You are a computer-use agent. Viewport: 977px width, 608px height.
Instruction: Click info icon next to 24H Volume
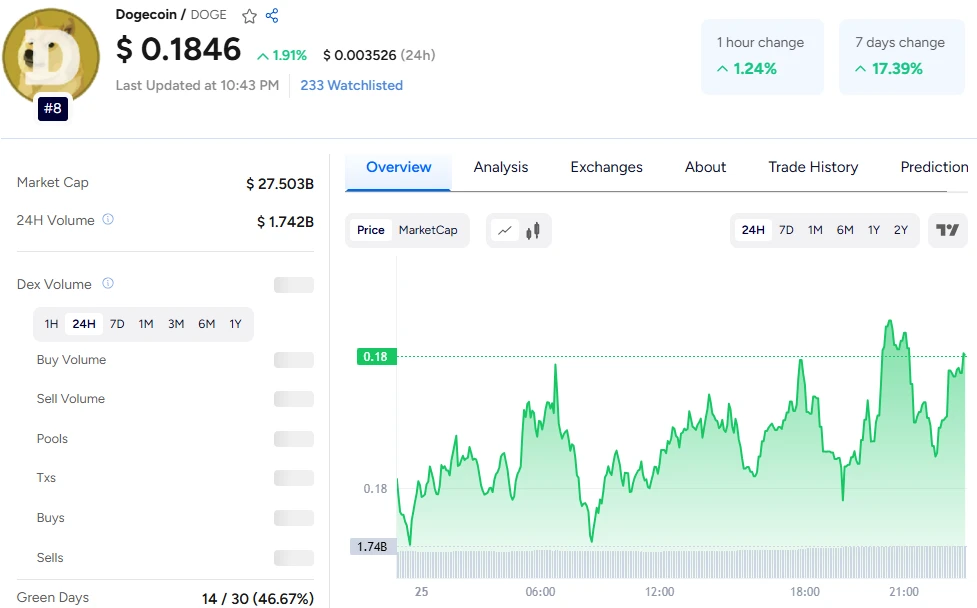[x=108, y=219]
